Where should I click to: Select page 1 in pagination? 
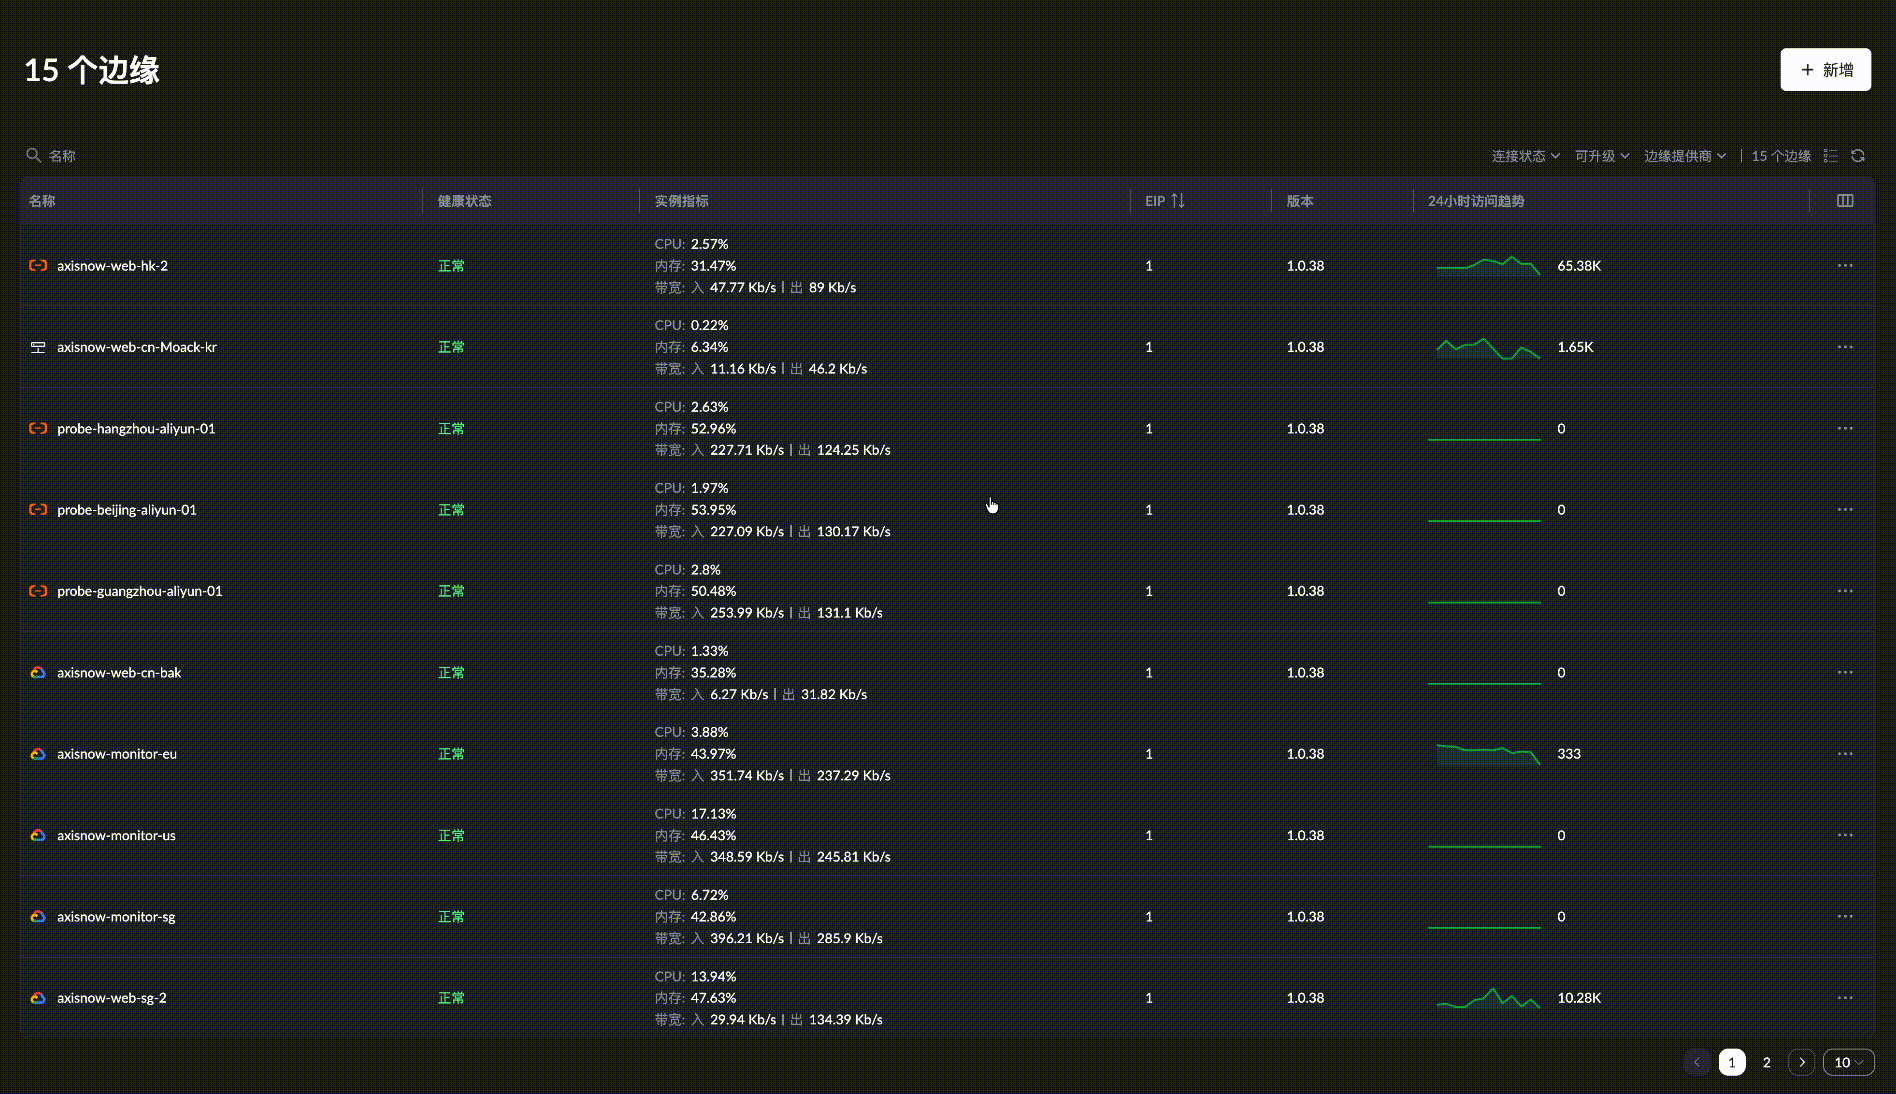click(1732, 1062)
